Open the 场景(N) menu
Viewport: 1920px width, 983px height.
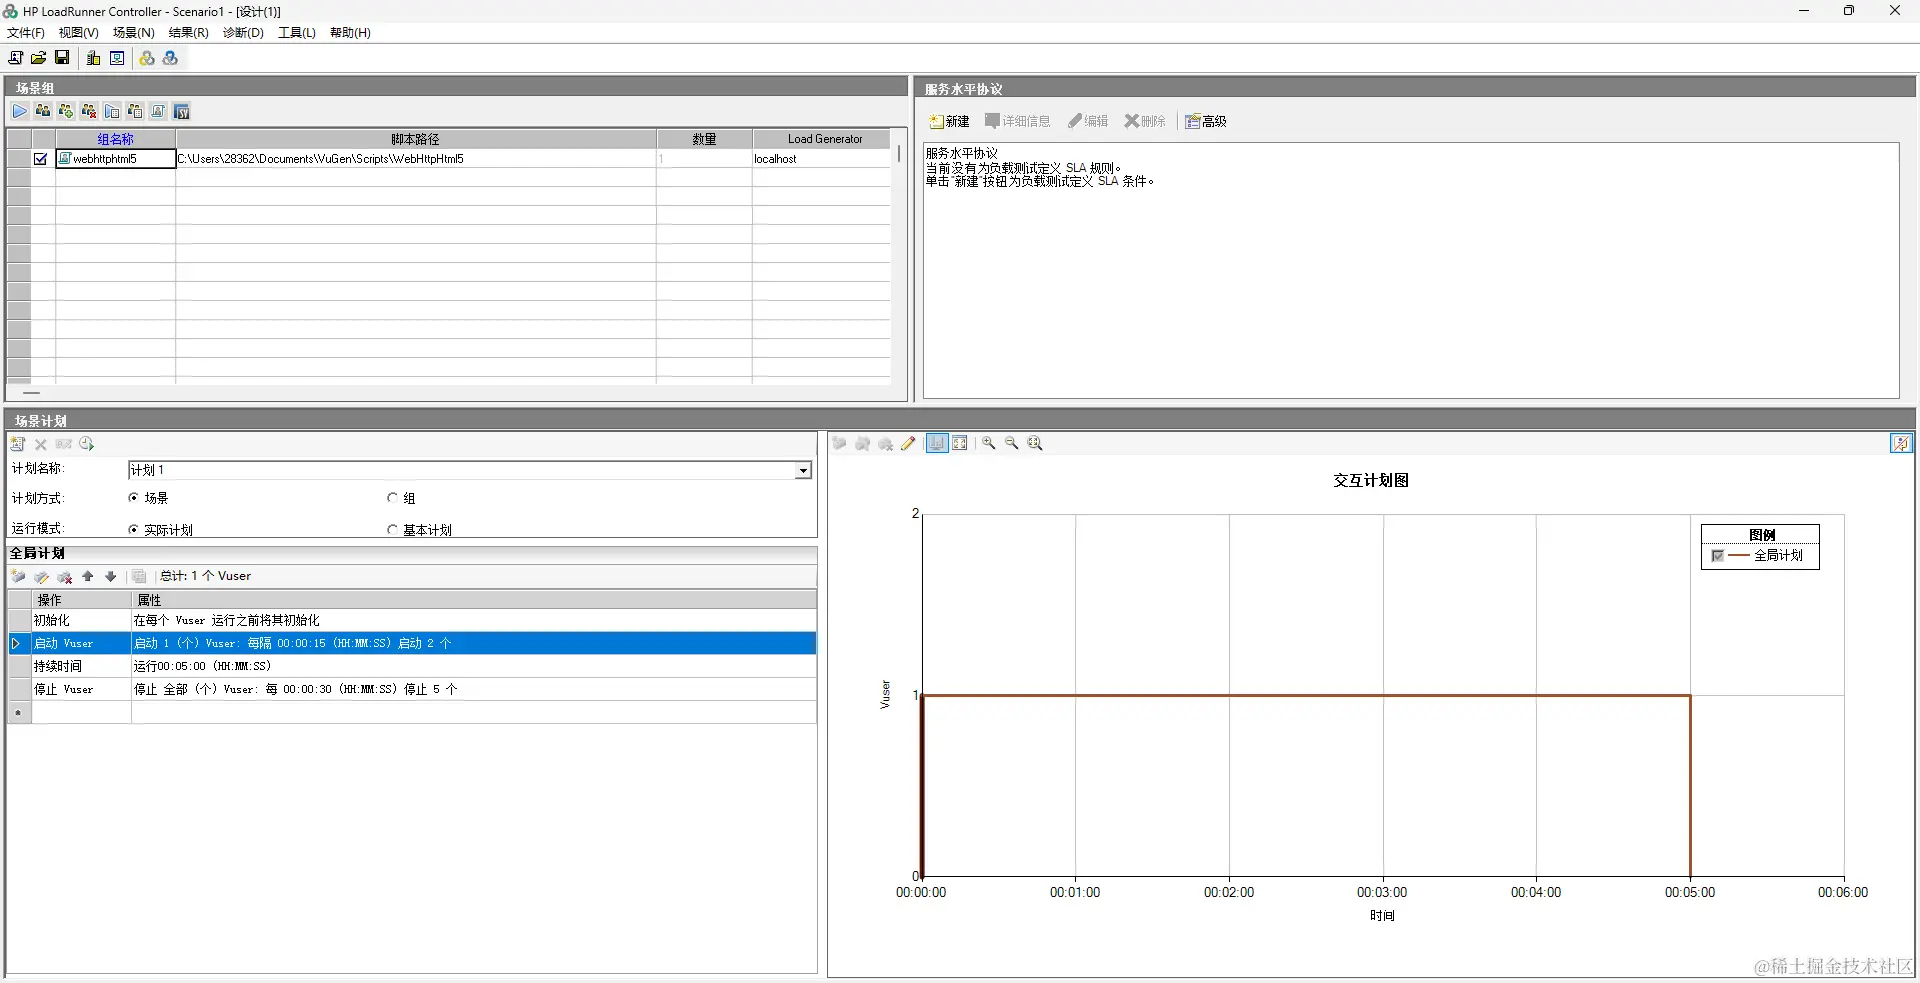click(134, 33)
